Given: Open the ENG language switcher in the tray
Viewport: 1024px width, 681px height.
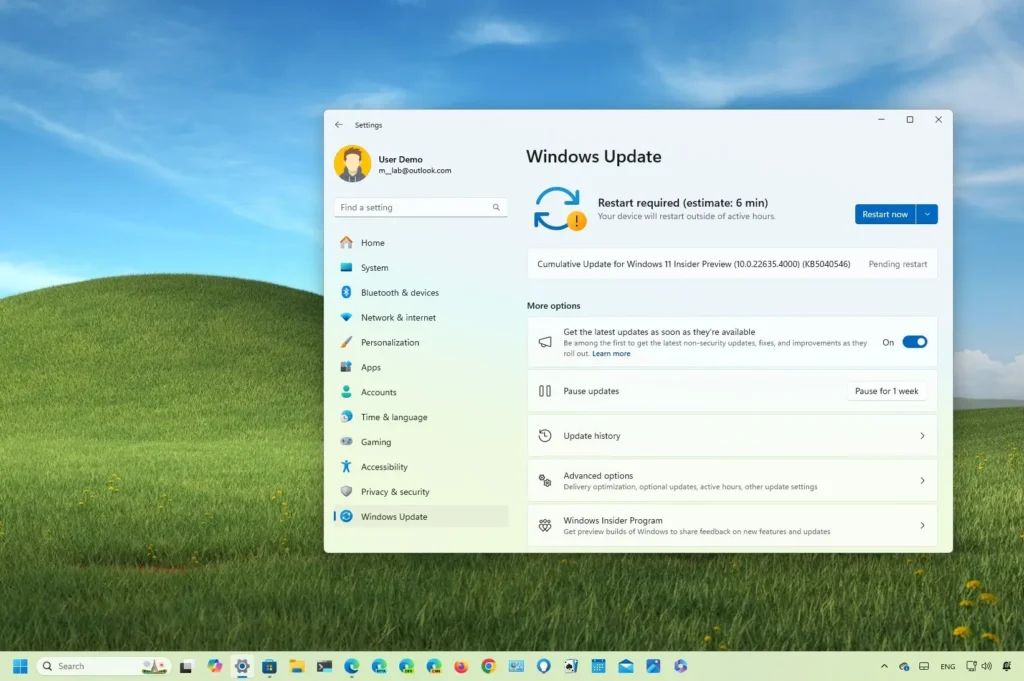Looking at the screenshot, I should click(x=948, y=667).
